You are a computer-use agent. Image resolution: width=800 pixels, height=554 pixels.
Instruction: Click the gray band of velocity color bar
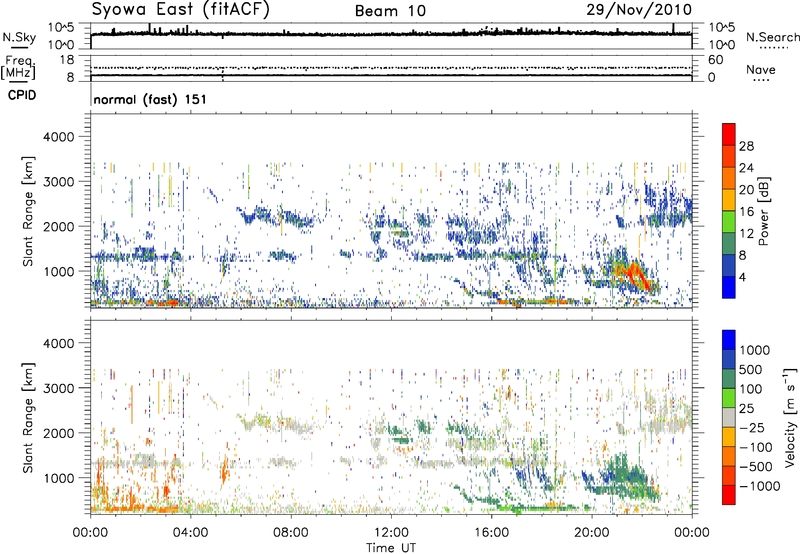(729, 418)
